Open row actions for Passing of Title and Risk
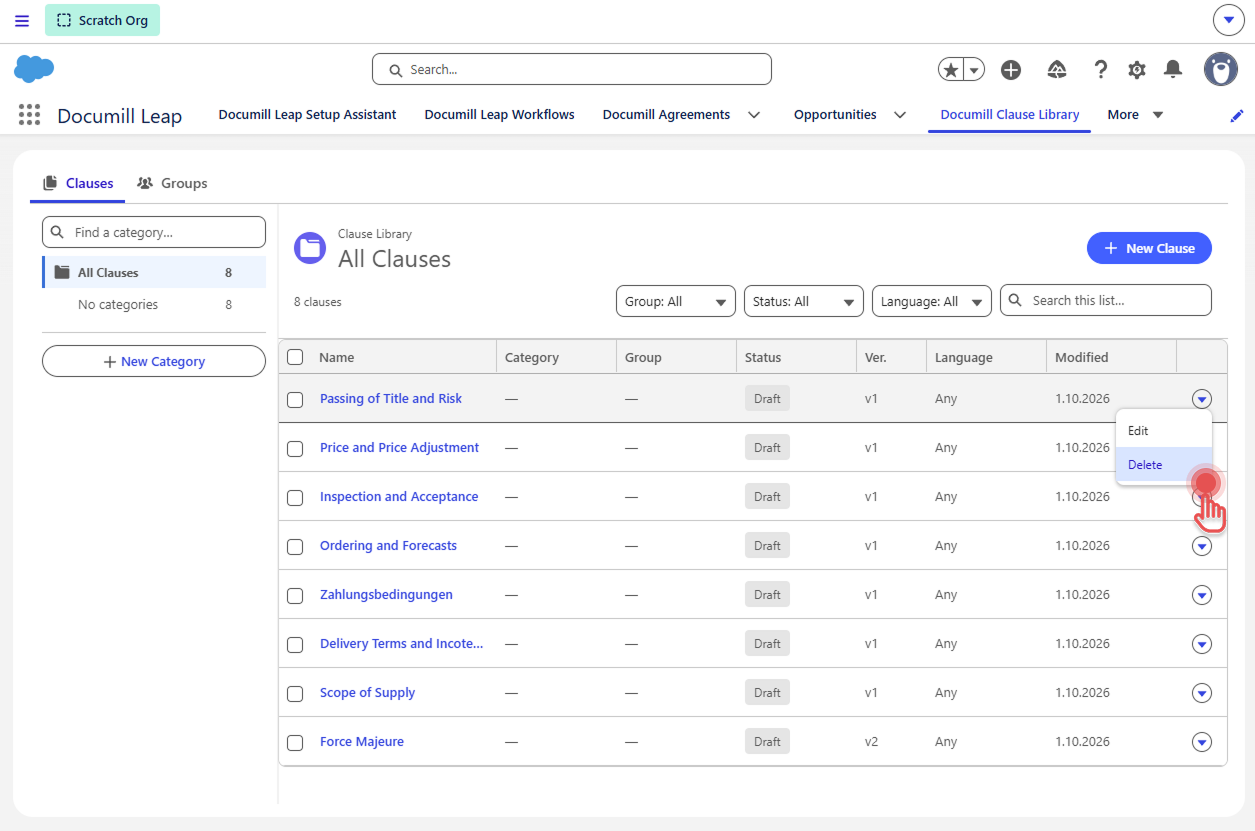 [x=1202, y=399]
